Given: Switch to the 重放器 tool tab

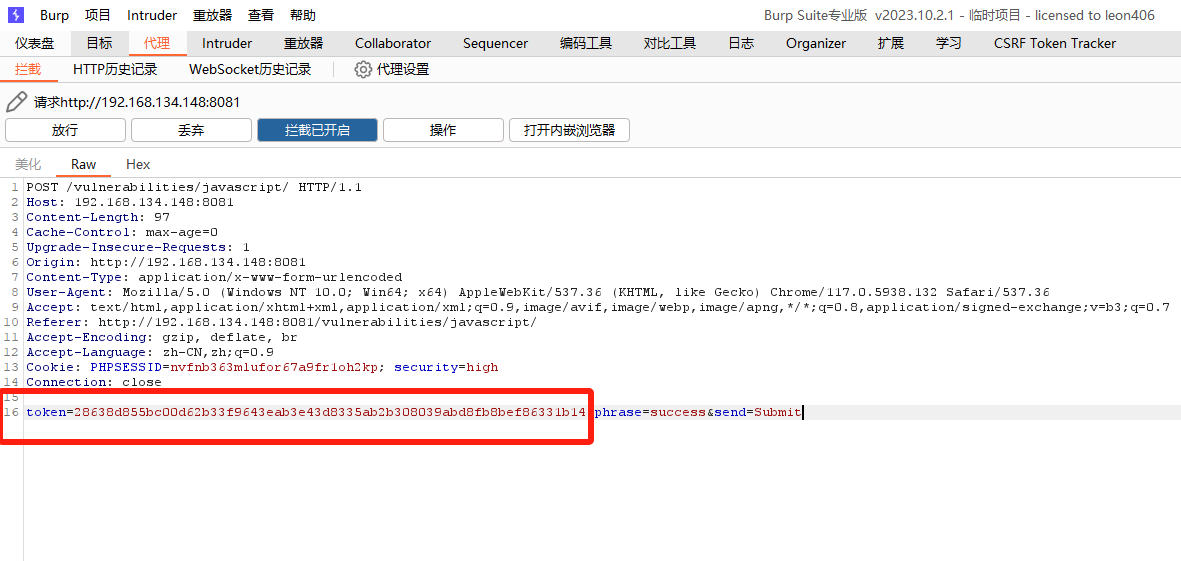Looking at the screenshot, I should click(x=304, y=44).
